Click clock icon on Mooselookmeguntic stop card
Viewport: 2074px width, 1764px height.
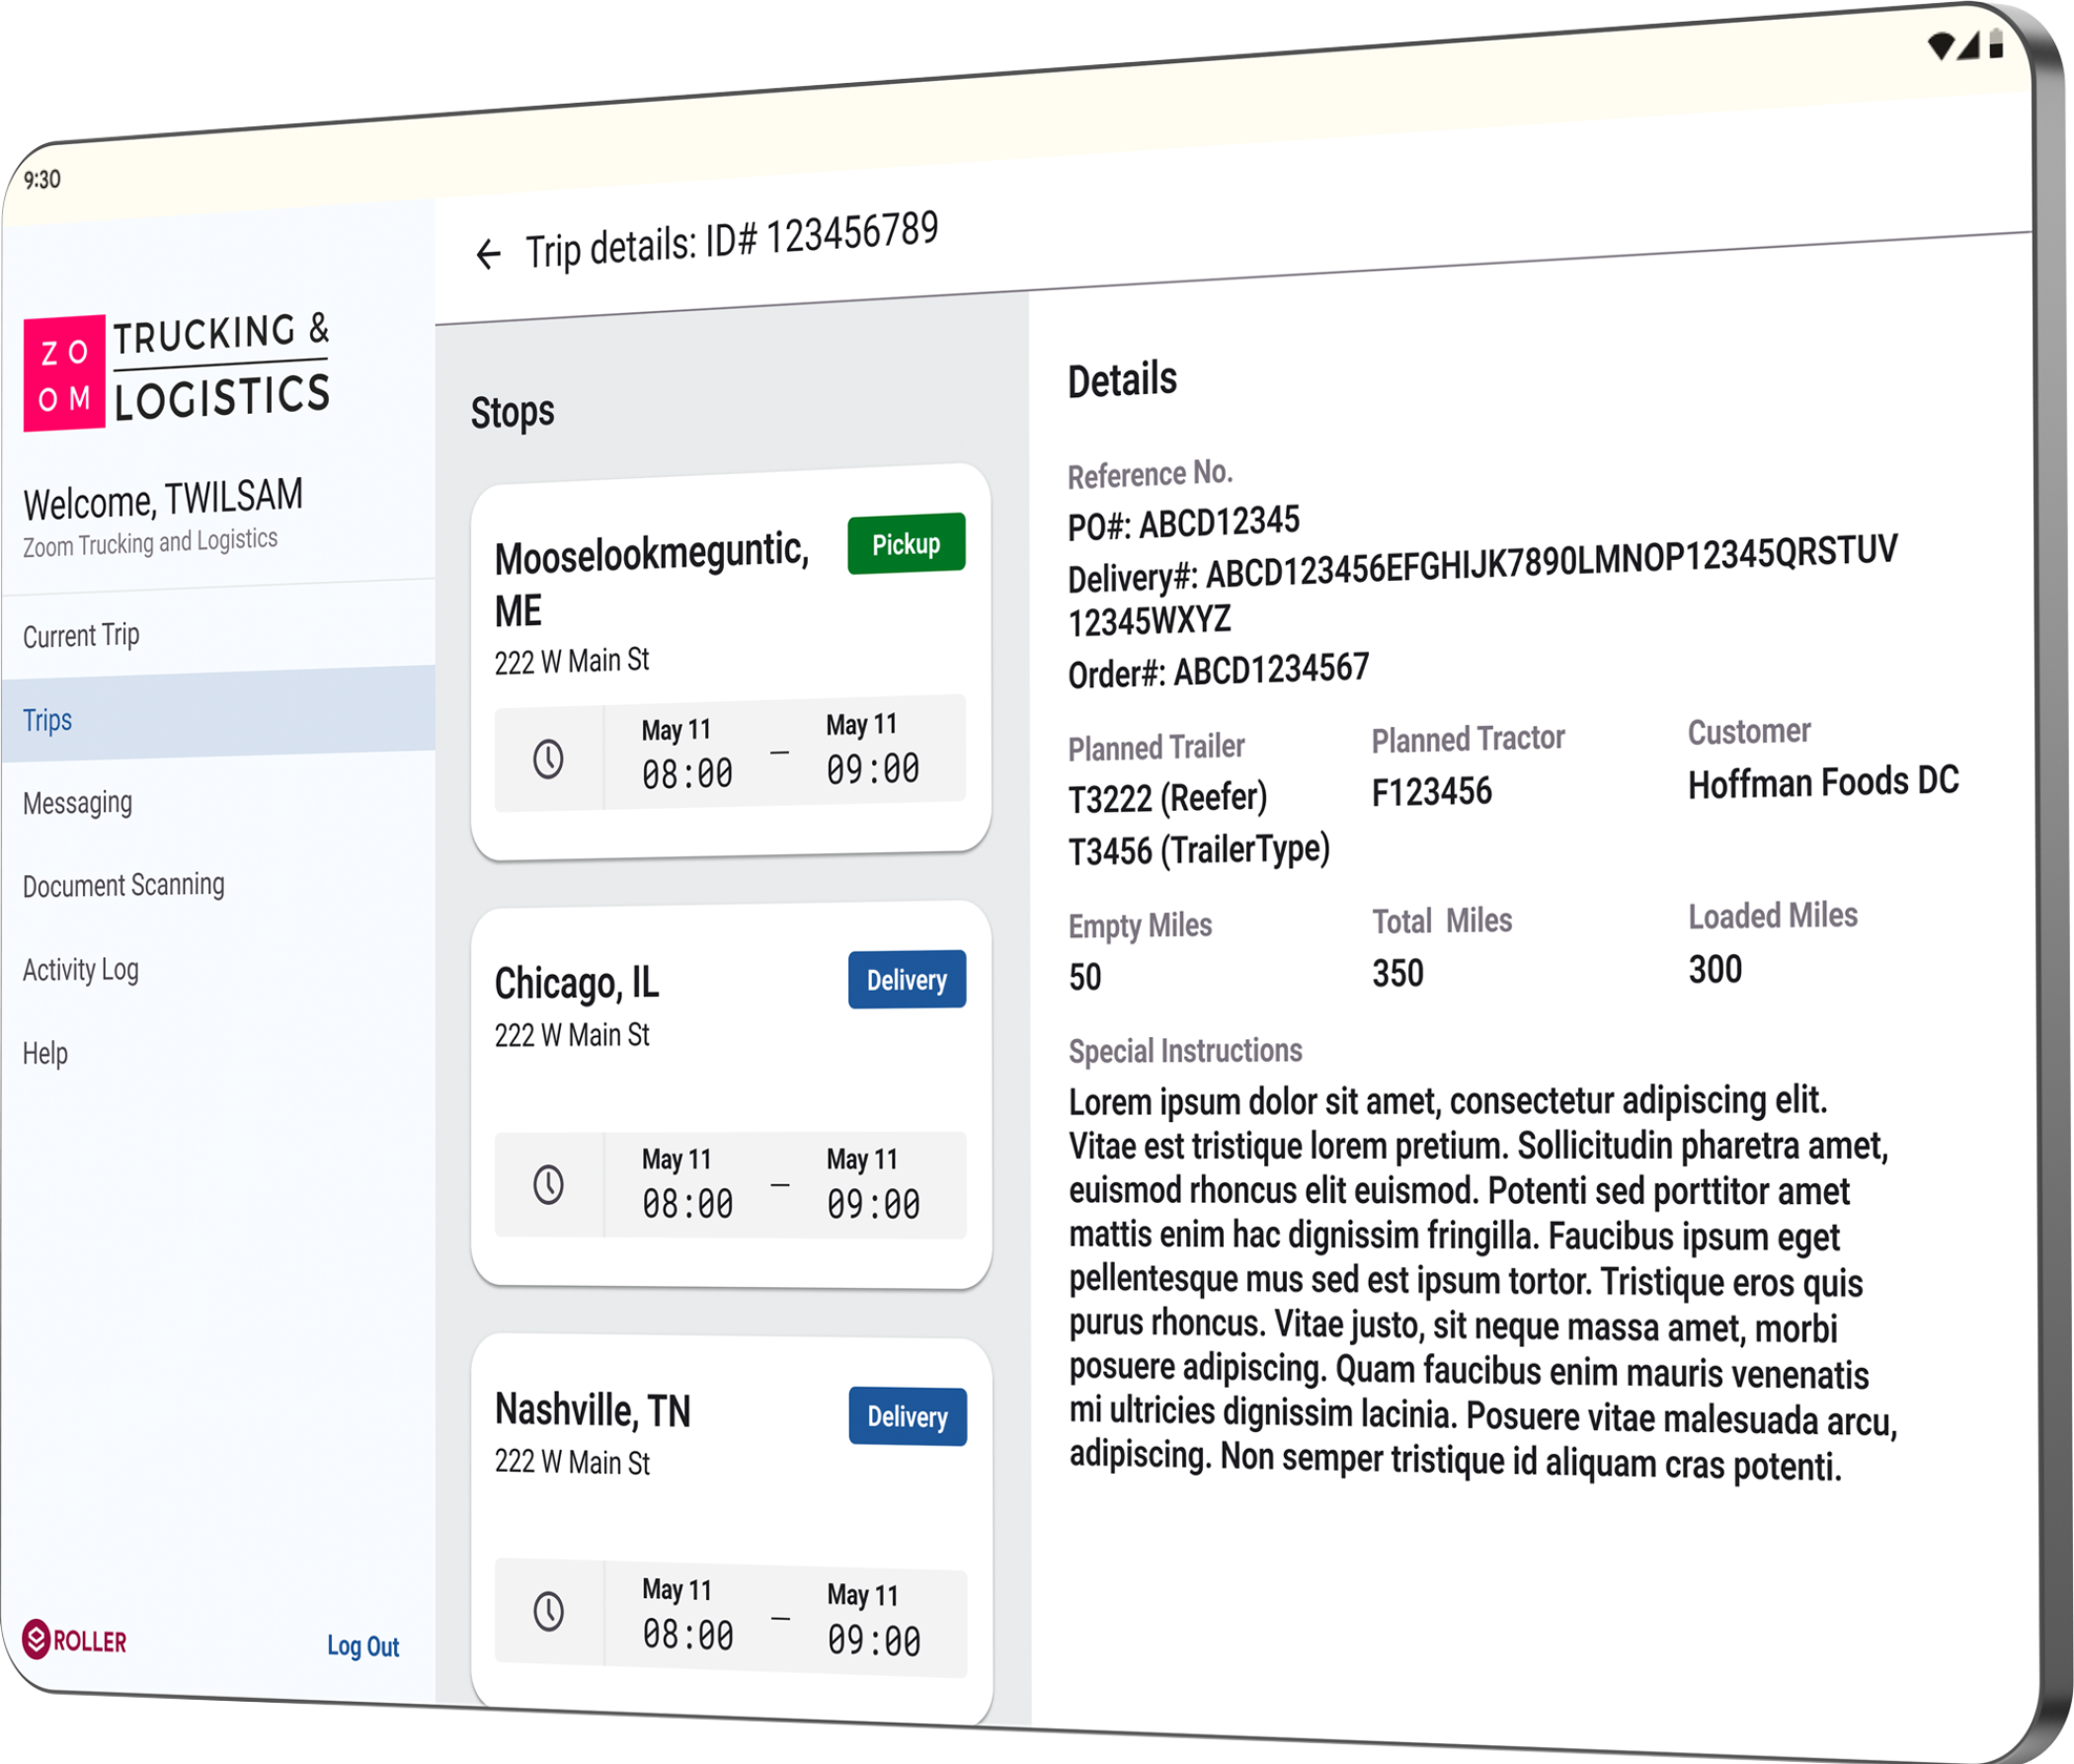(x=548, y=759)
